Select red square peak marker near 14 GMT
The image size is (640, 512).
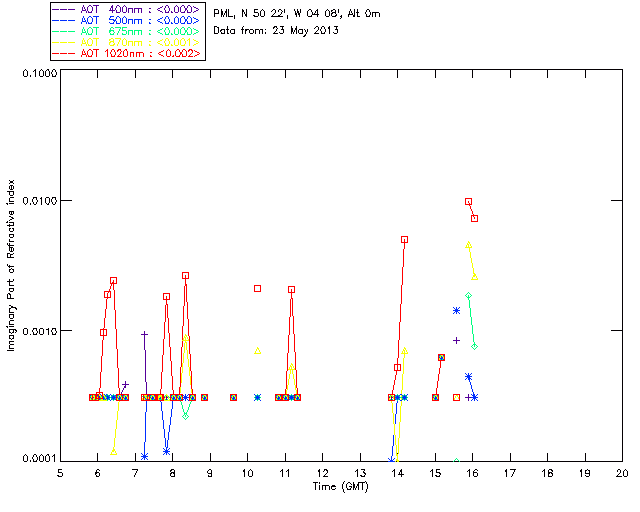click(x=404, y=240)
